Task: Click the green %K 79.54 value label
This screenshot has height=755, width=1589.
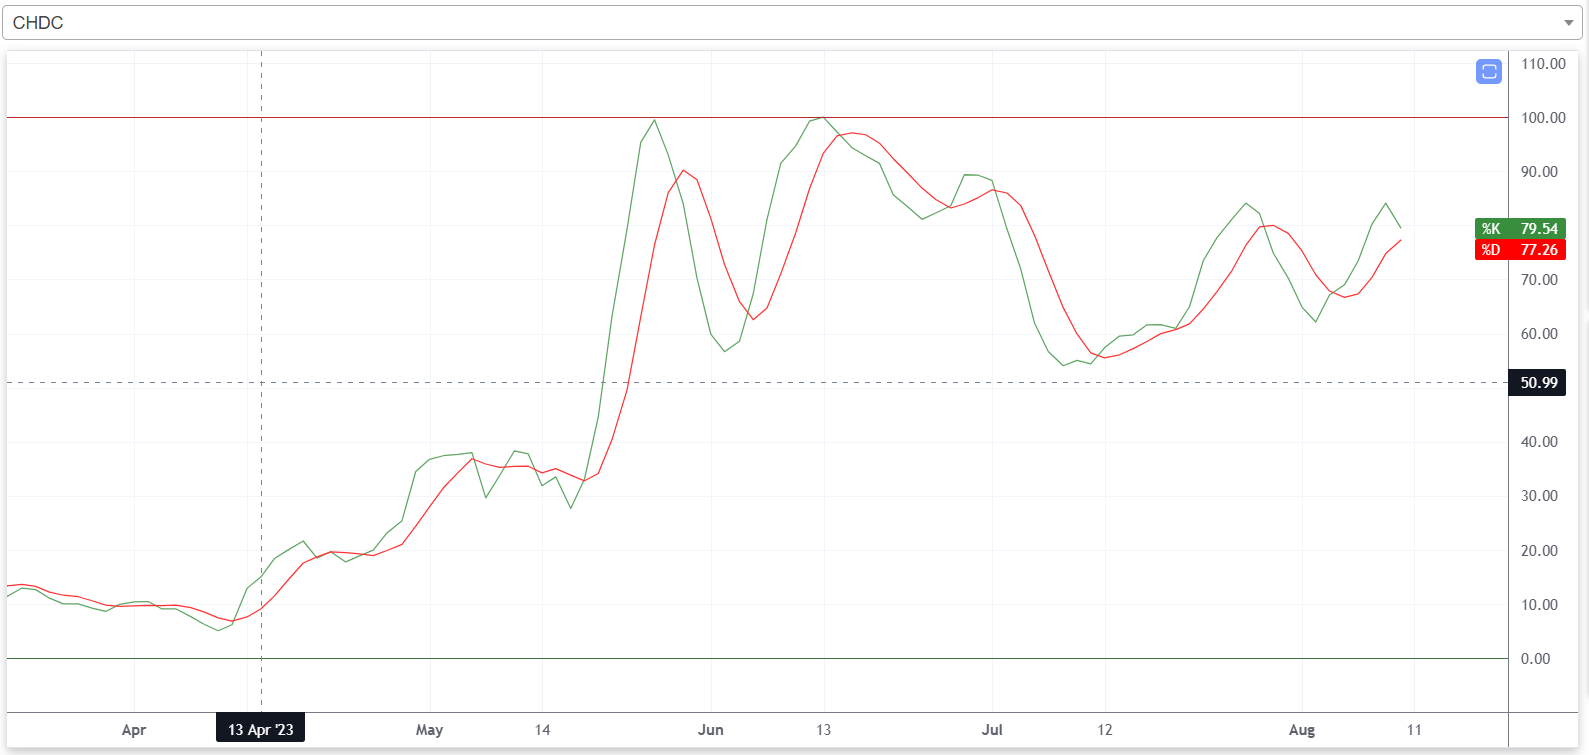Action: pos(1520,229)
